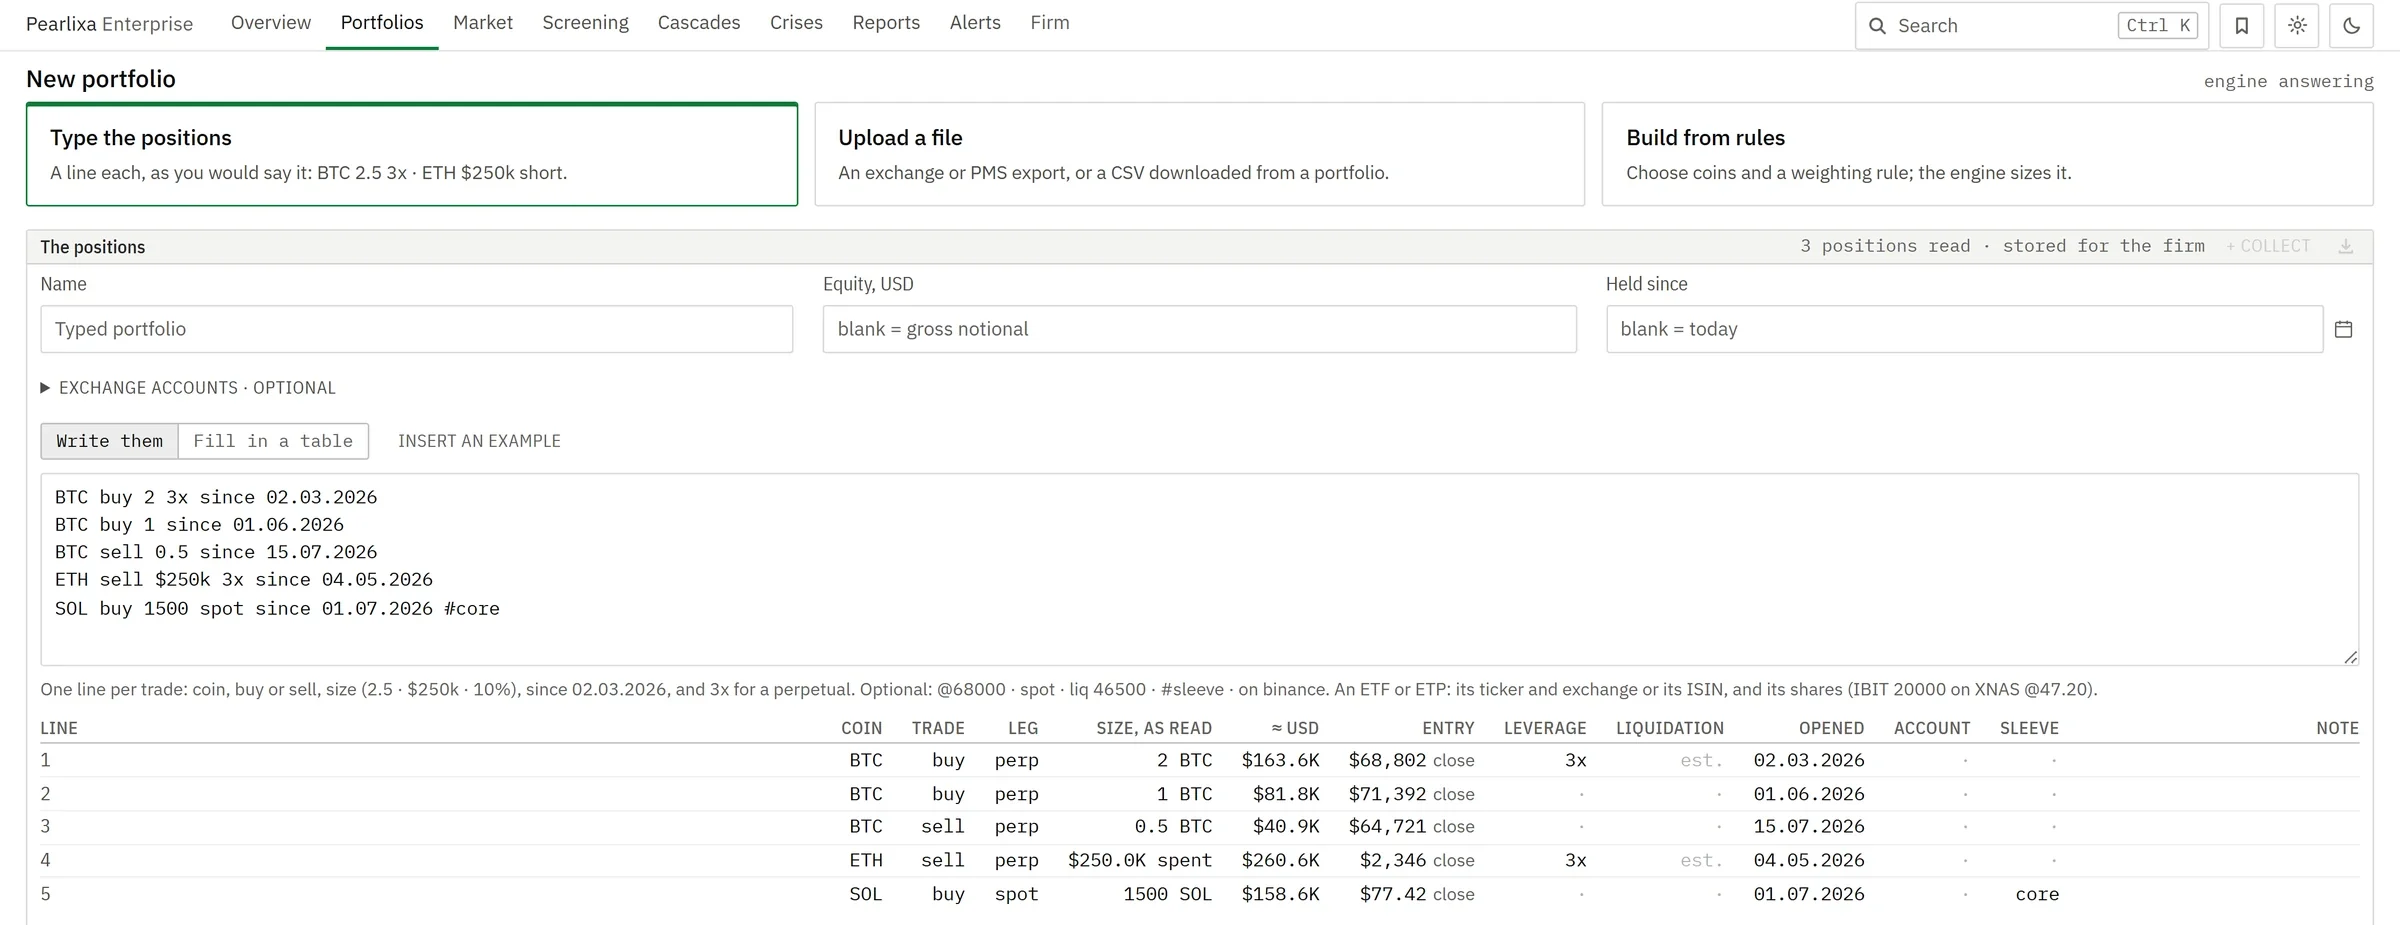This screenshot has width=2400, height=925.
Task: Switch to Fill in a table mode
Action: [x=273, y=441]
